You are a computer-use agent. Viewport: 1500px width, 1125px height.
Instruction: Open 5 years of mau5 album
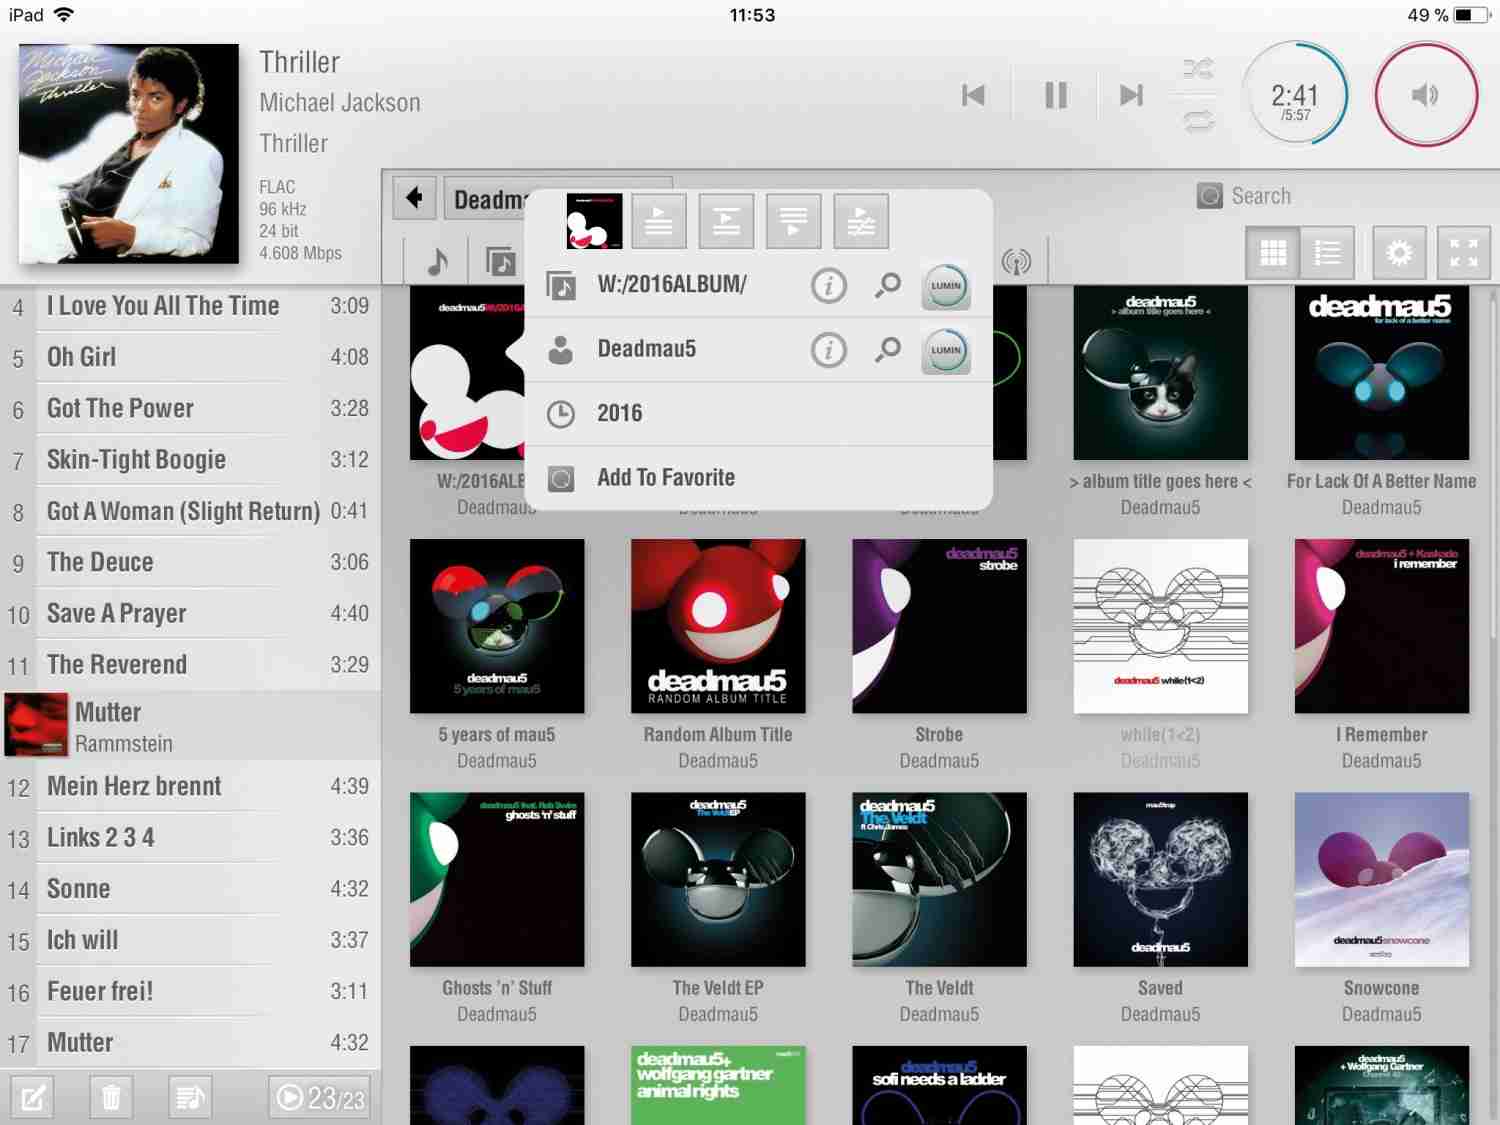[497, 626]
